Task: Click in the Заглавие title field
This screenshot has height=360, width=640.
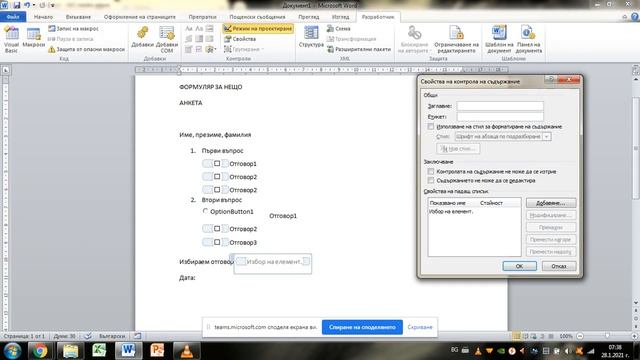Action: pos(500,106)
